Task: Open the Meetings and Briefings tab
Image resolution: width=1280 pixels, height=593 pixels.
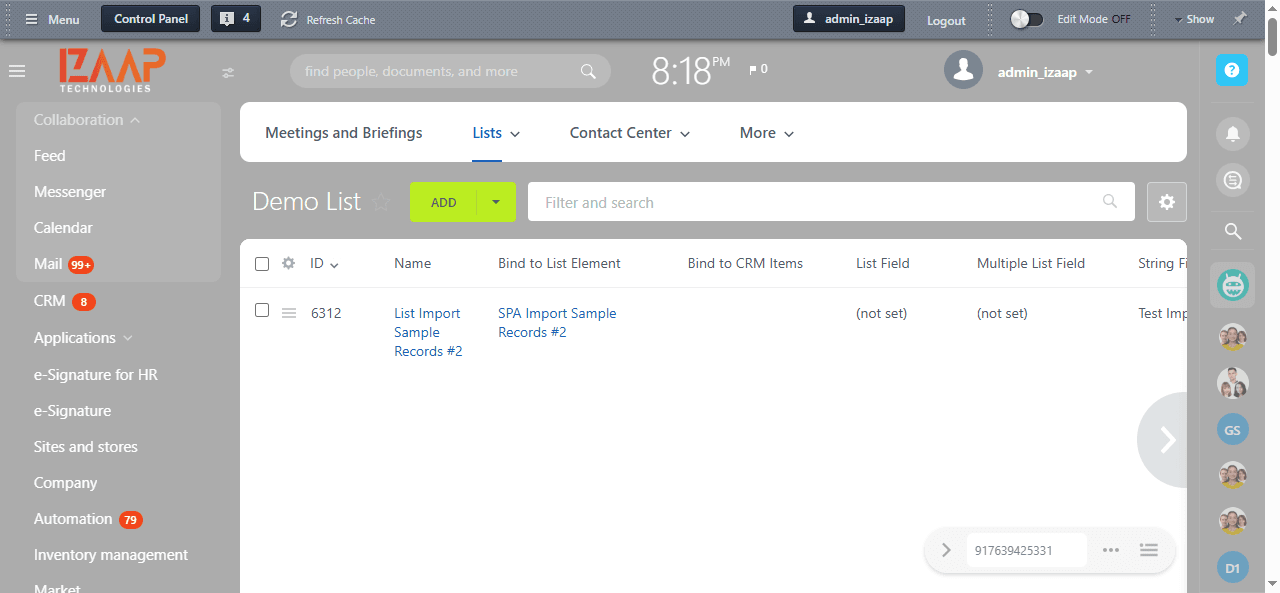Action: point(344,133)
